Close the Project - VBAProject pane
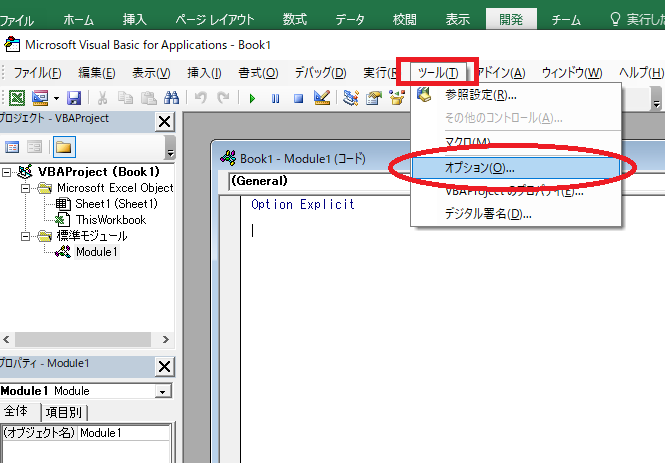The width and height of the screenshot is (665, 463). click(165, 122)
